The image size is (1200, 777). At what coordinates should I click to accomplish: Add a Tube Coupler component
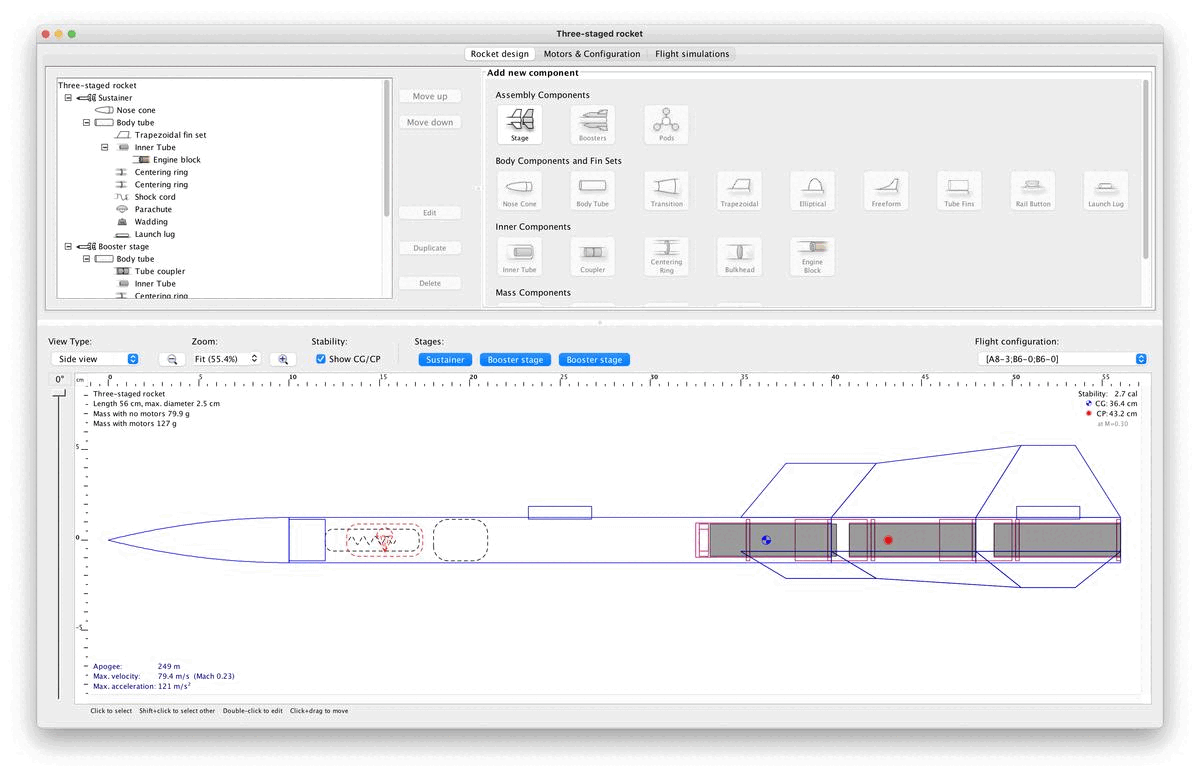592,256
